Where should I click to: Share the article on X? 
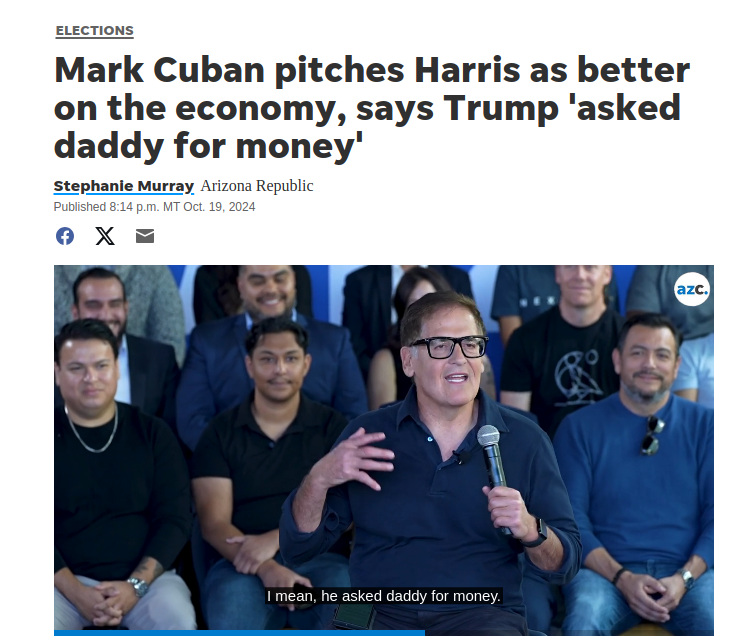coord(105,236)
